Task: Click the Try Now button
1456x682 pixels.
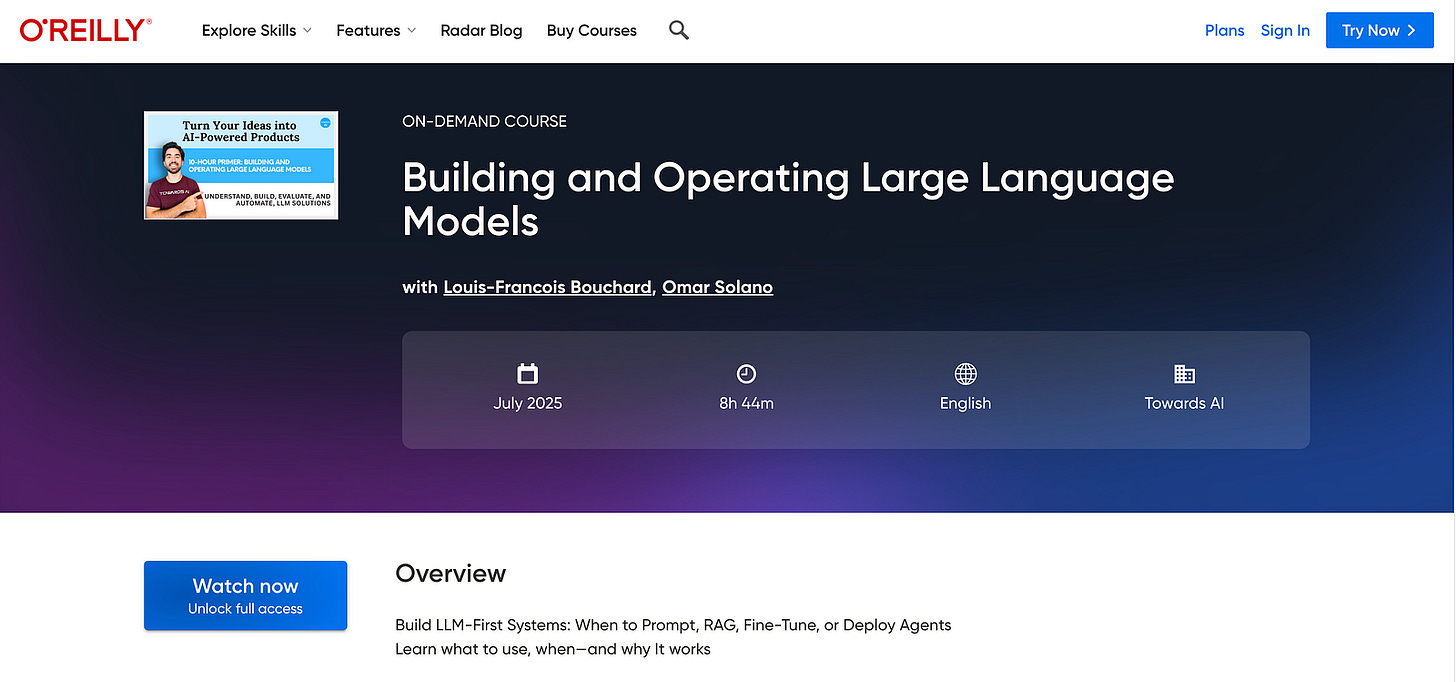Action: (1380, 30)
